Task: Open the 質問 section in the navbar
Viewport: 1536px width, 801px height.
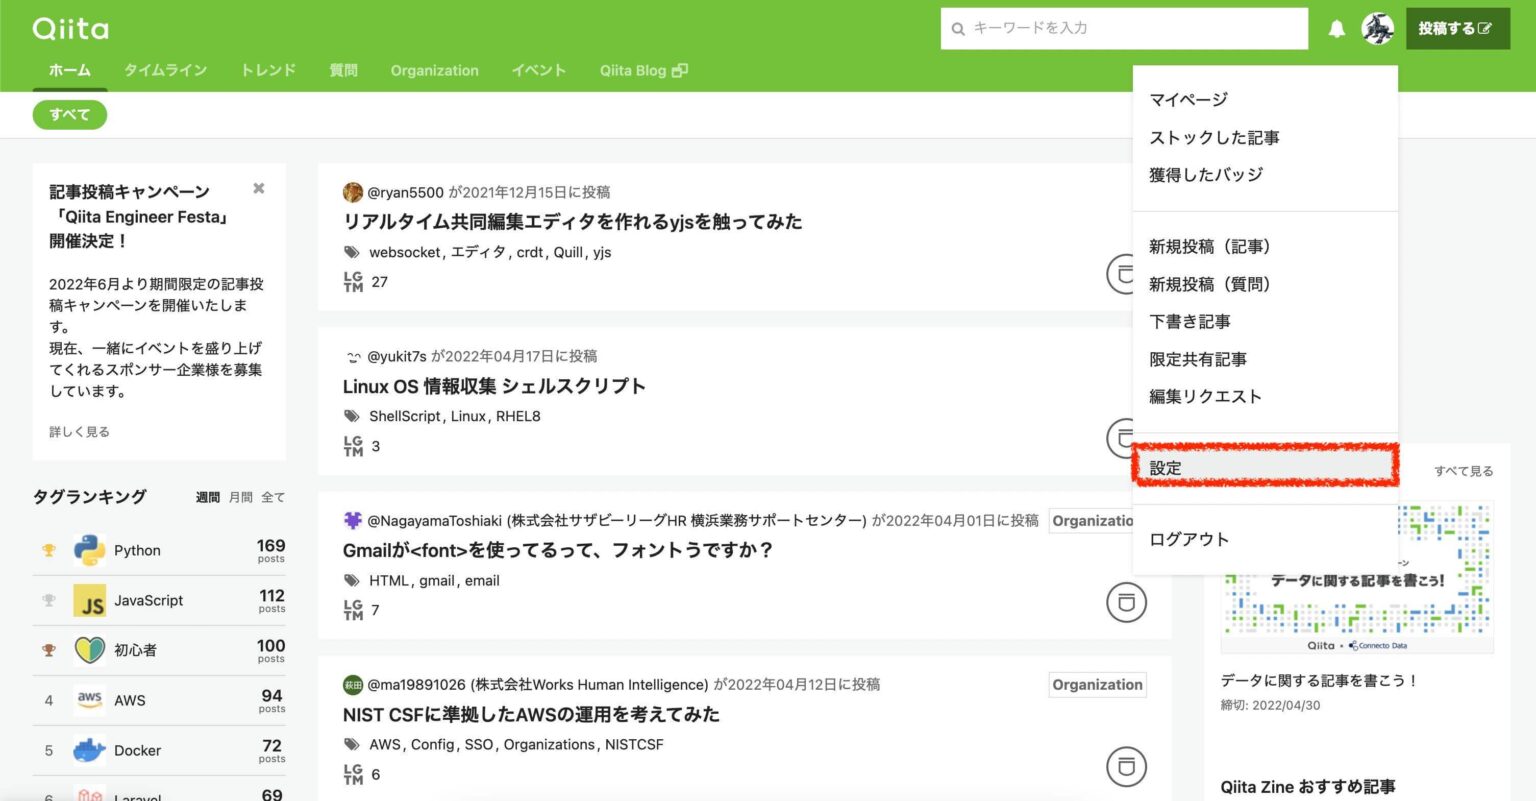Action: click(x=343, y=70)
